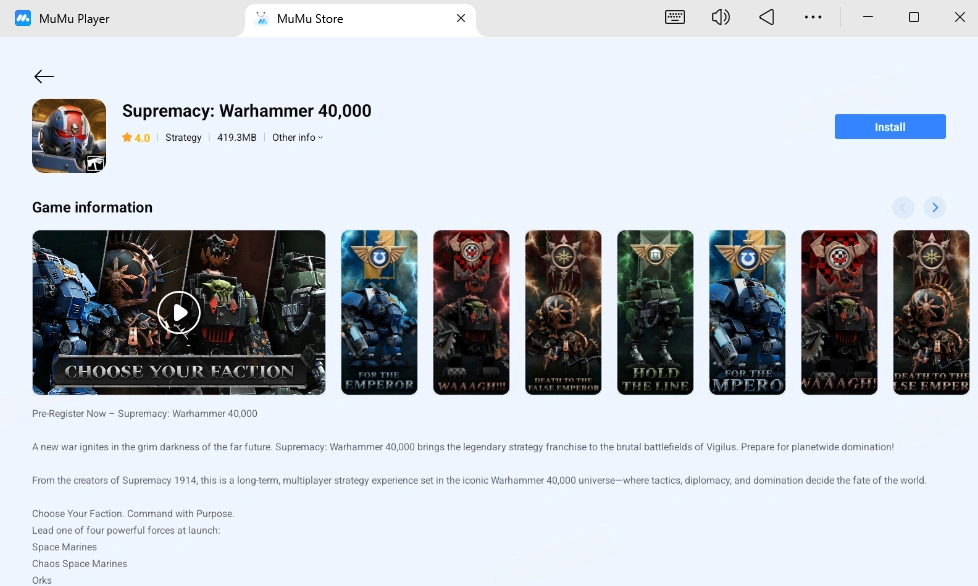
Task: Expand the Other info dropdown
Action: coord(298,138)
